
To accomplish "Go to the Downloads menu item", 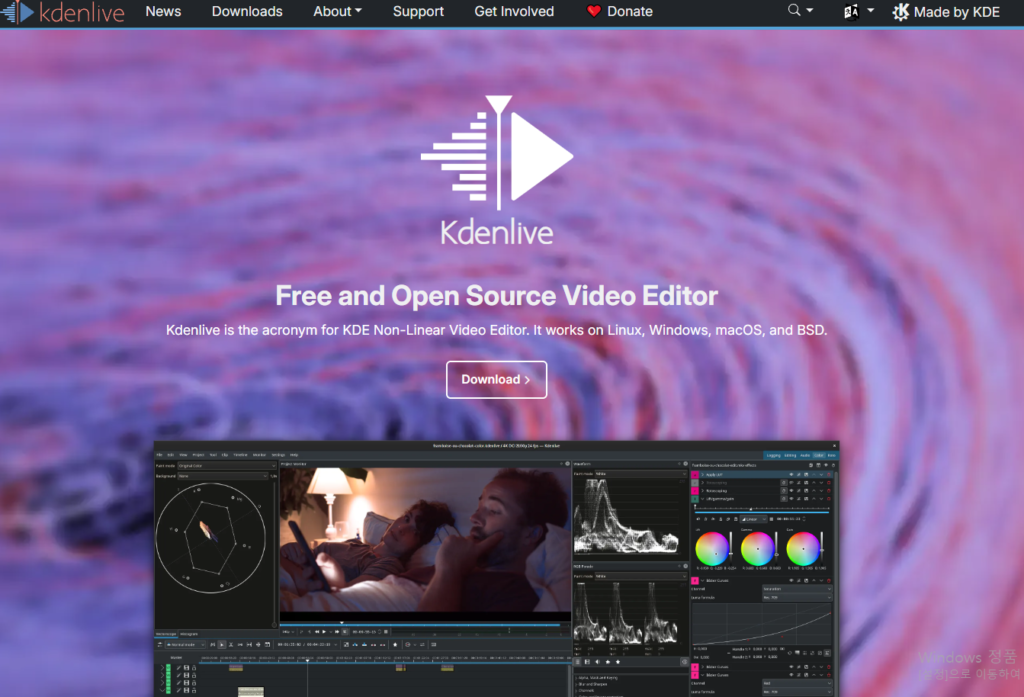I will pyautogui.click(x=247, y=11).
